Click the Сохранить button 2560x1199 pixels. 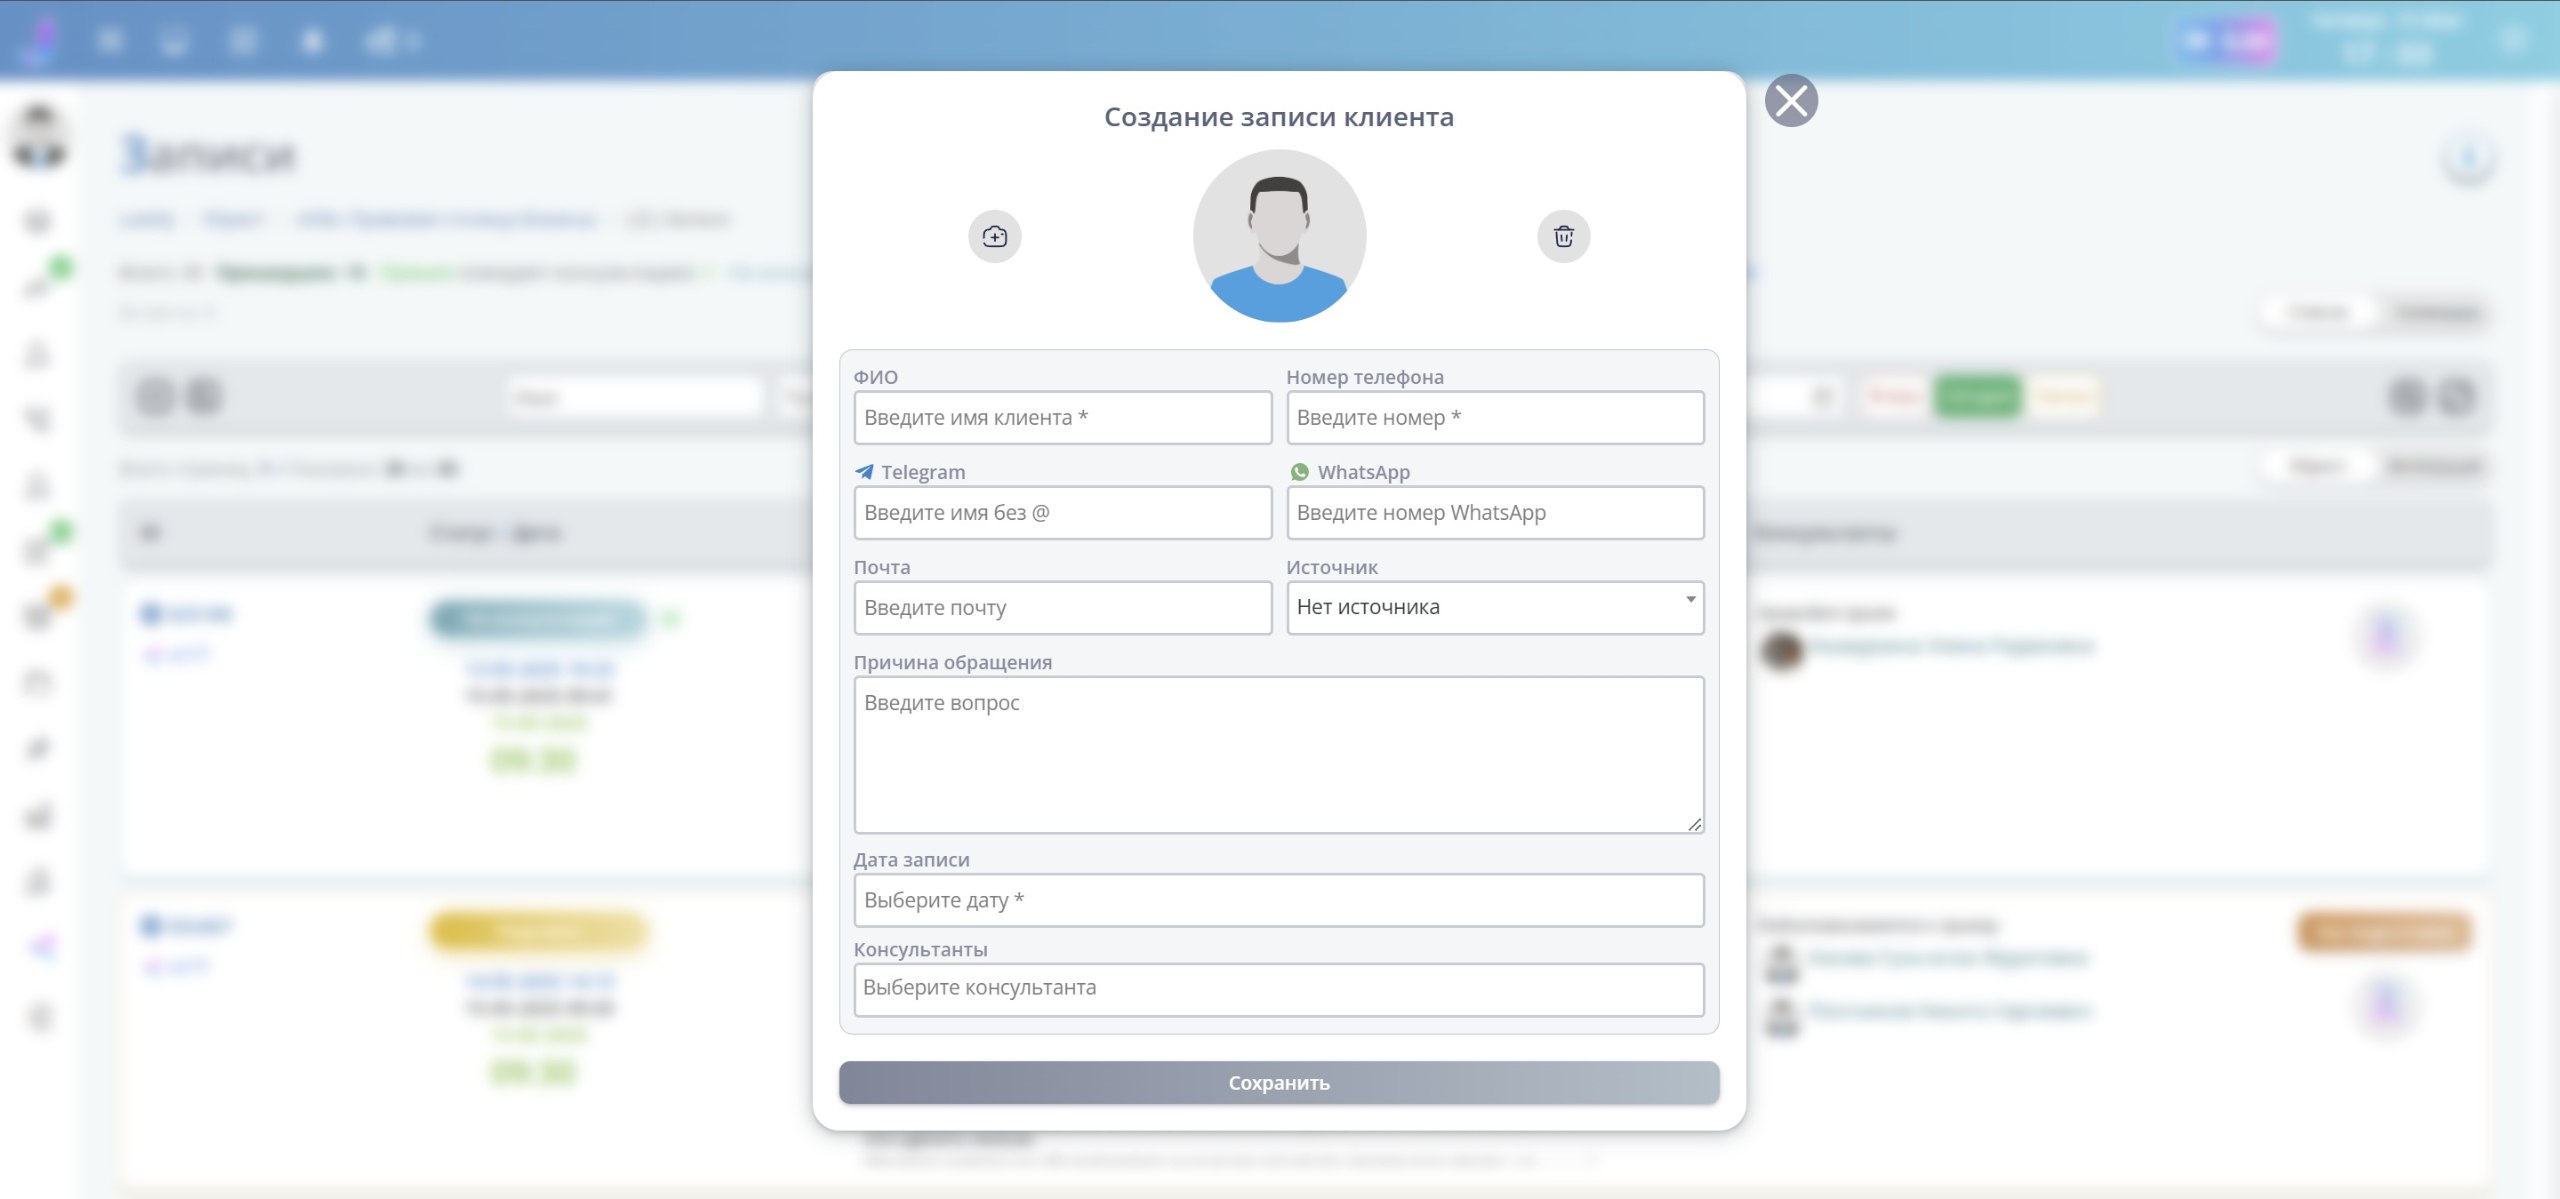[x=1279, y=1082]
